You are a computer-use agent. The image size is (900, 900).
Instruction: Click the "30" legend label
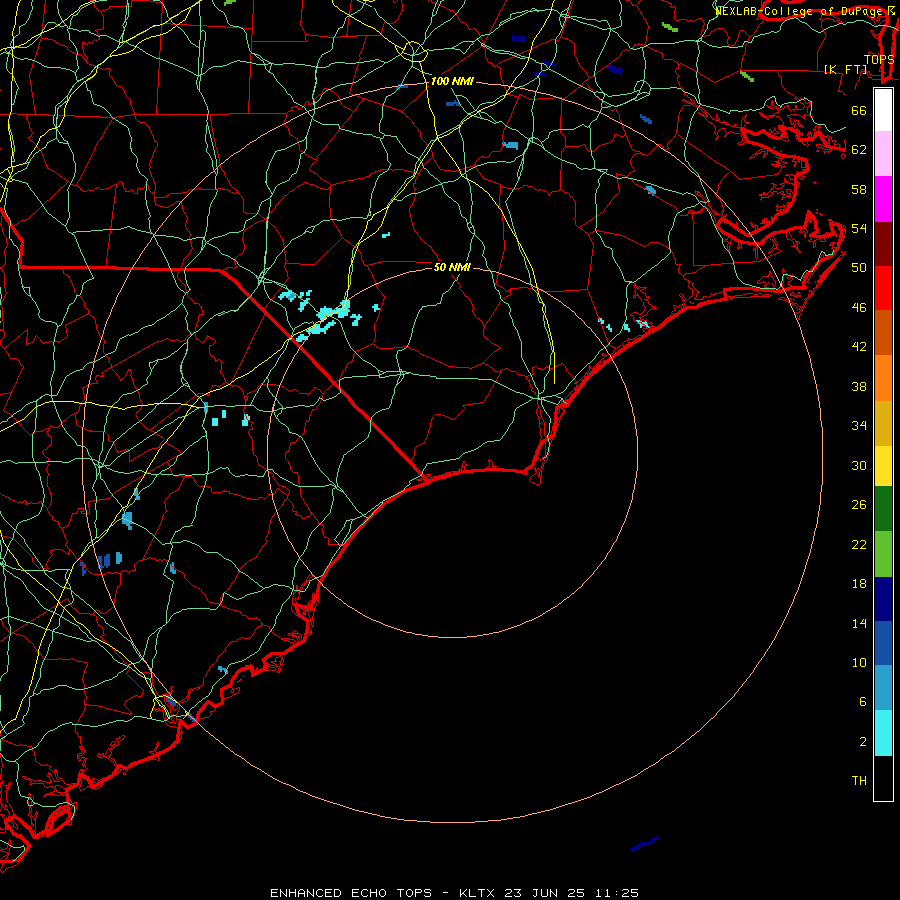859,465
